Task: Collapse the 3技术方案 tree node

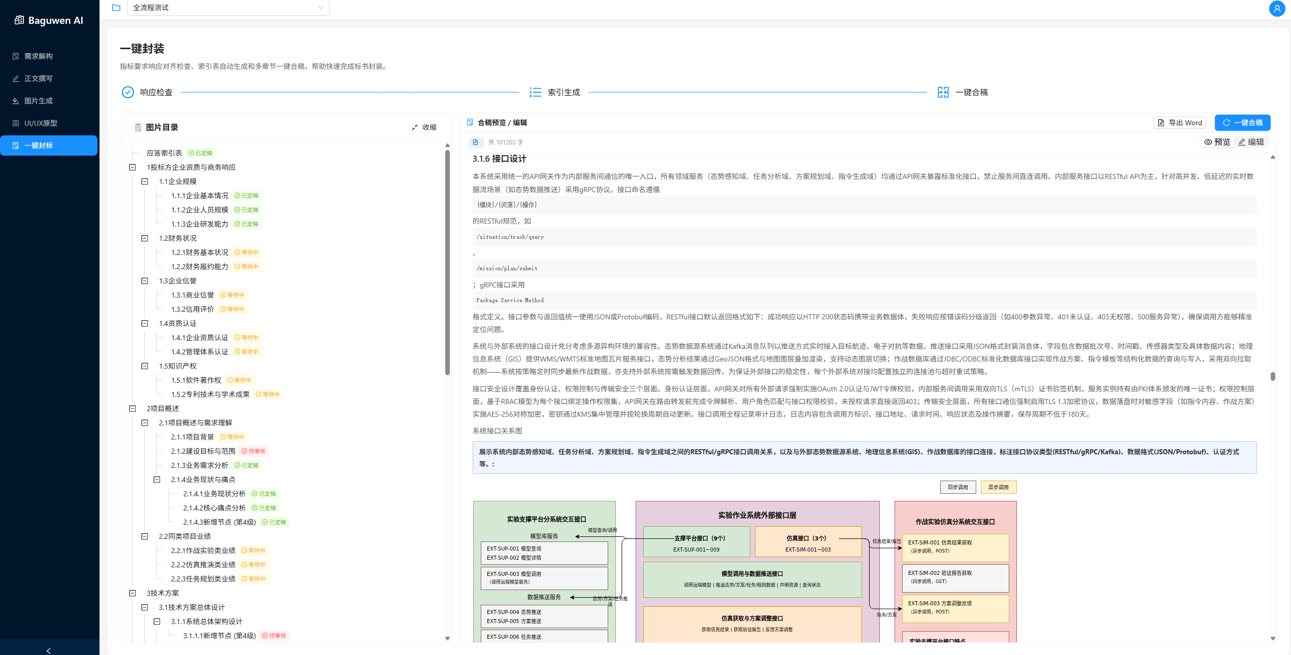Action: pos(133,593)
